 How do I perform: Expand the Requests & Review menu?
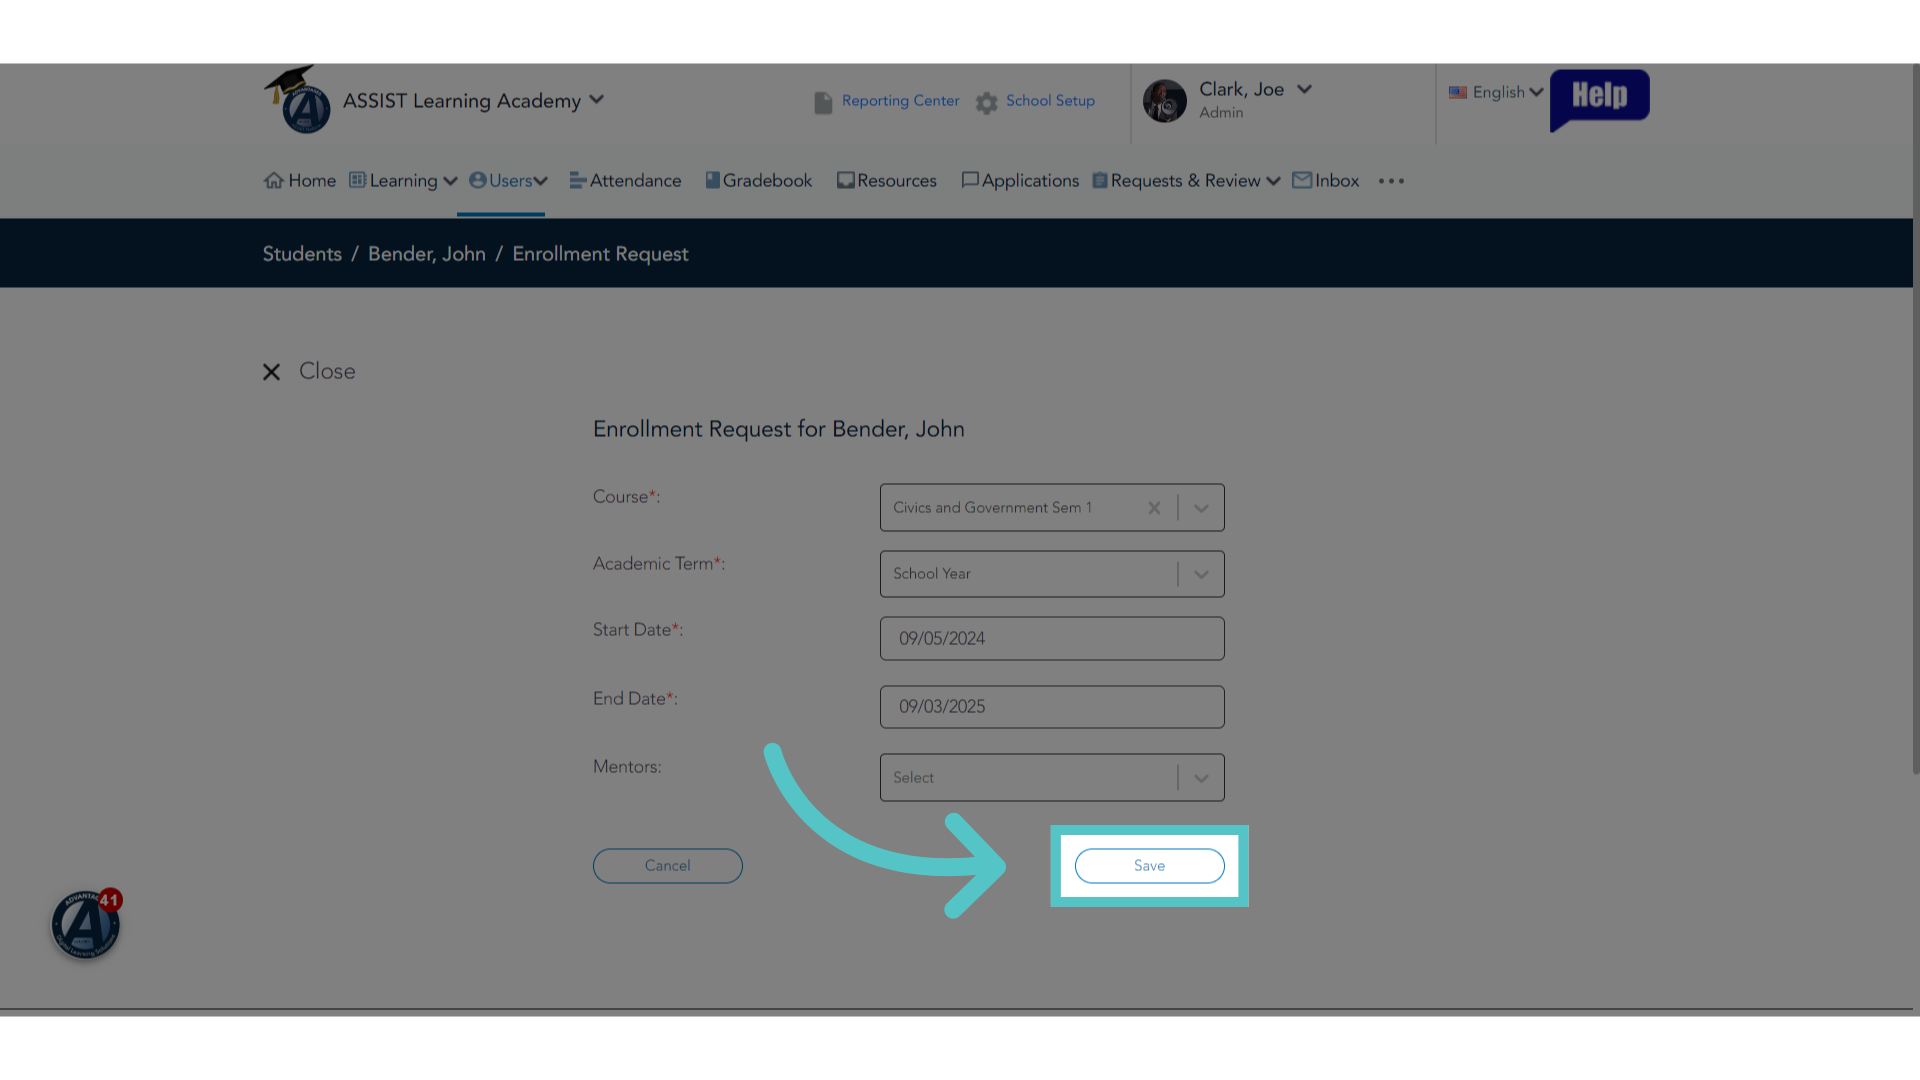tap(1187, 181)
